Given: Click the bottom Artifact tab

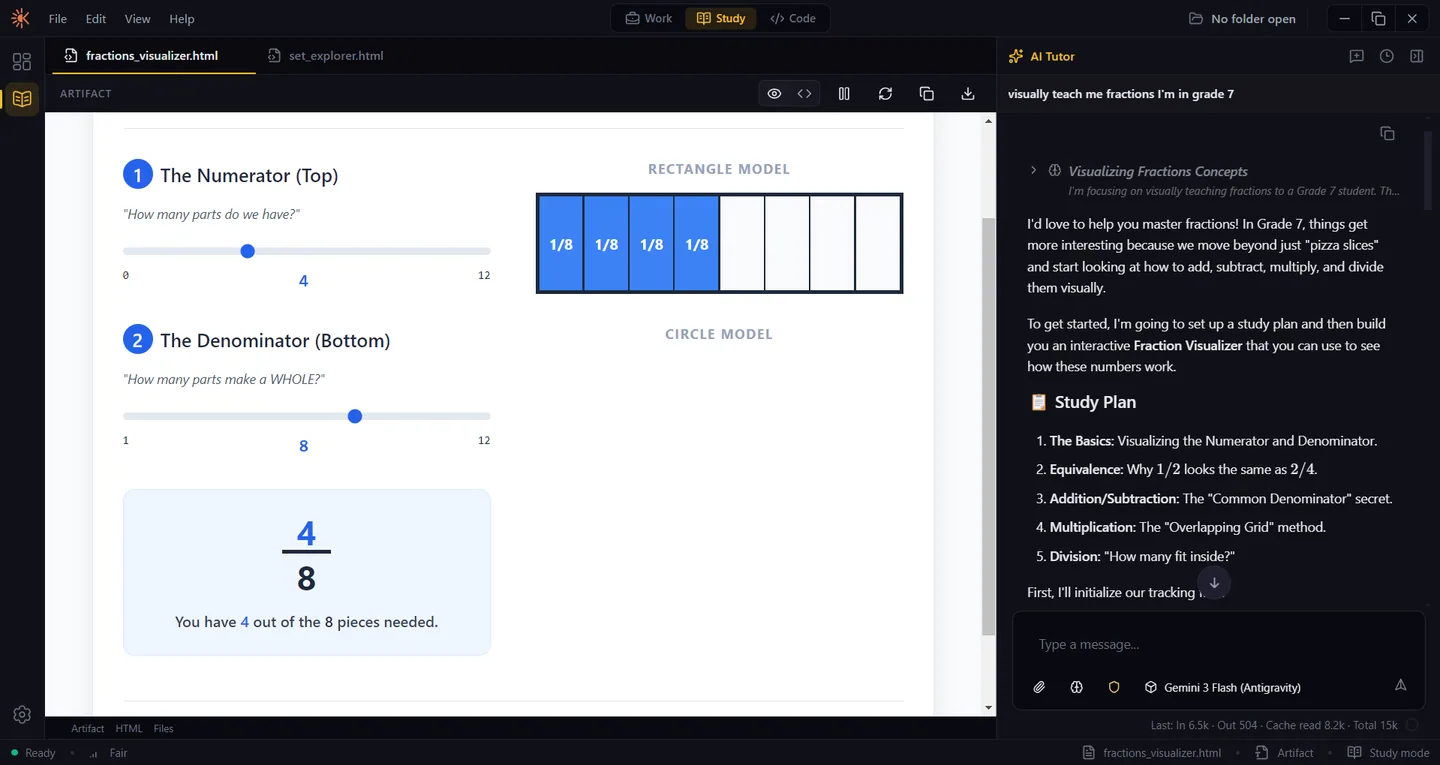Looking at the screenshot, I should [x=88, y=729].
